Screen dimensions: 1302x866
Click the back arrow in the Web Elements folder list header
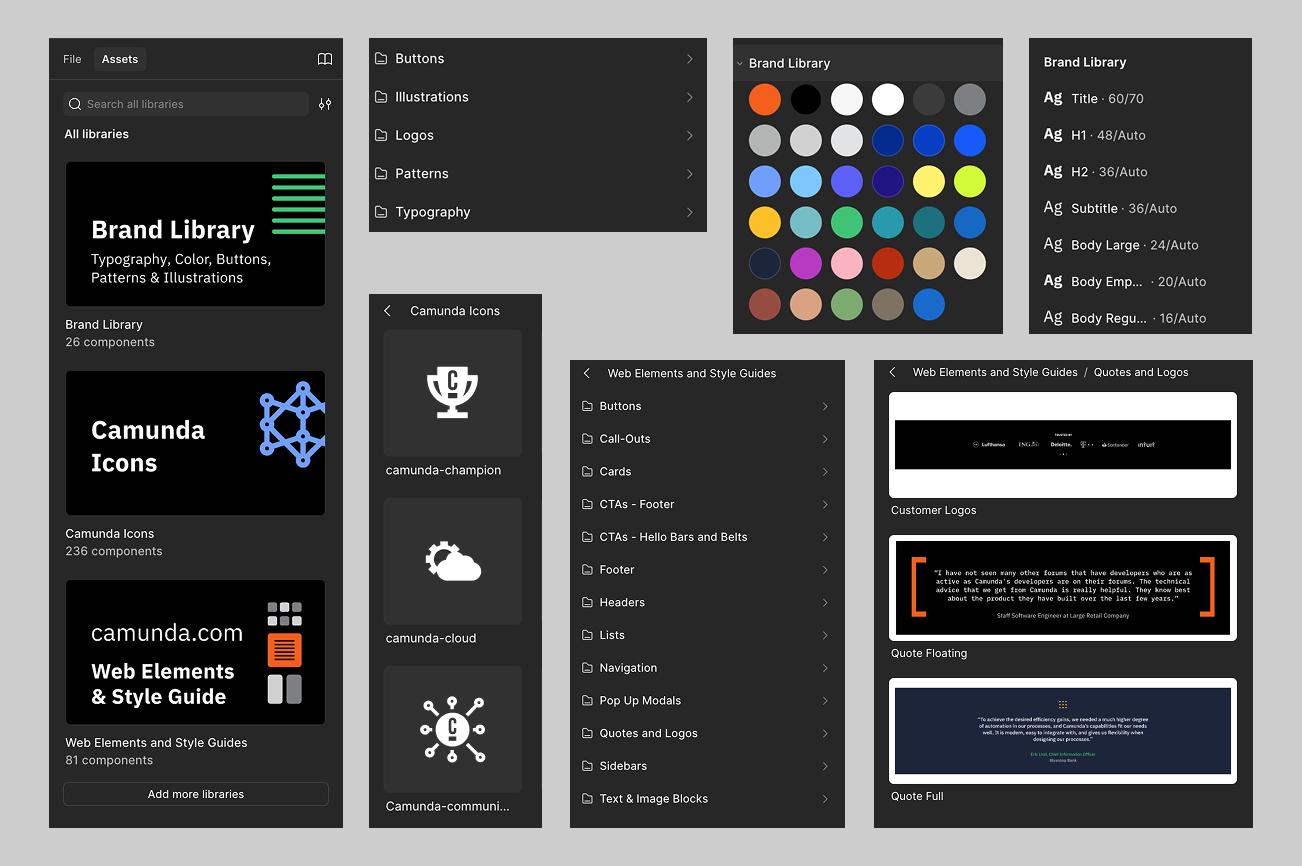coord(587,373)
